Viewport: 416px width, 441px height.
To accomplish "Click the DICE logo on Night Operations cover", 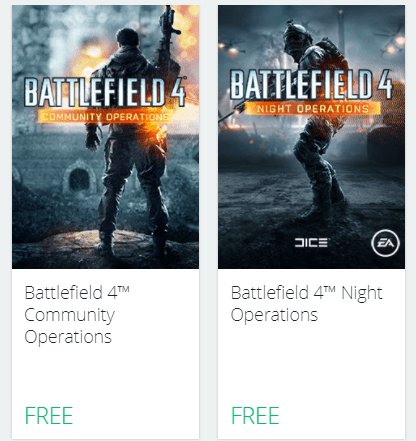I will (311, 243).
